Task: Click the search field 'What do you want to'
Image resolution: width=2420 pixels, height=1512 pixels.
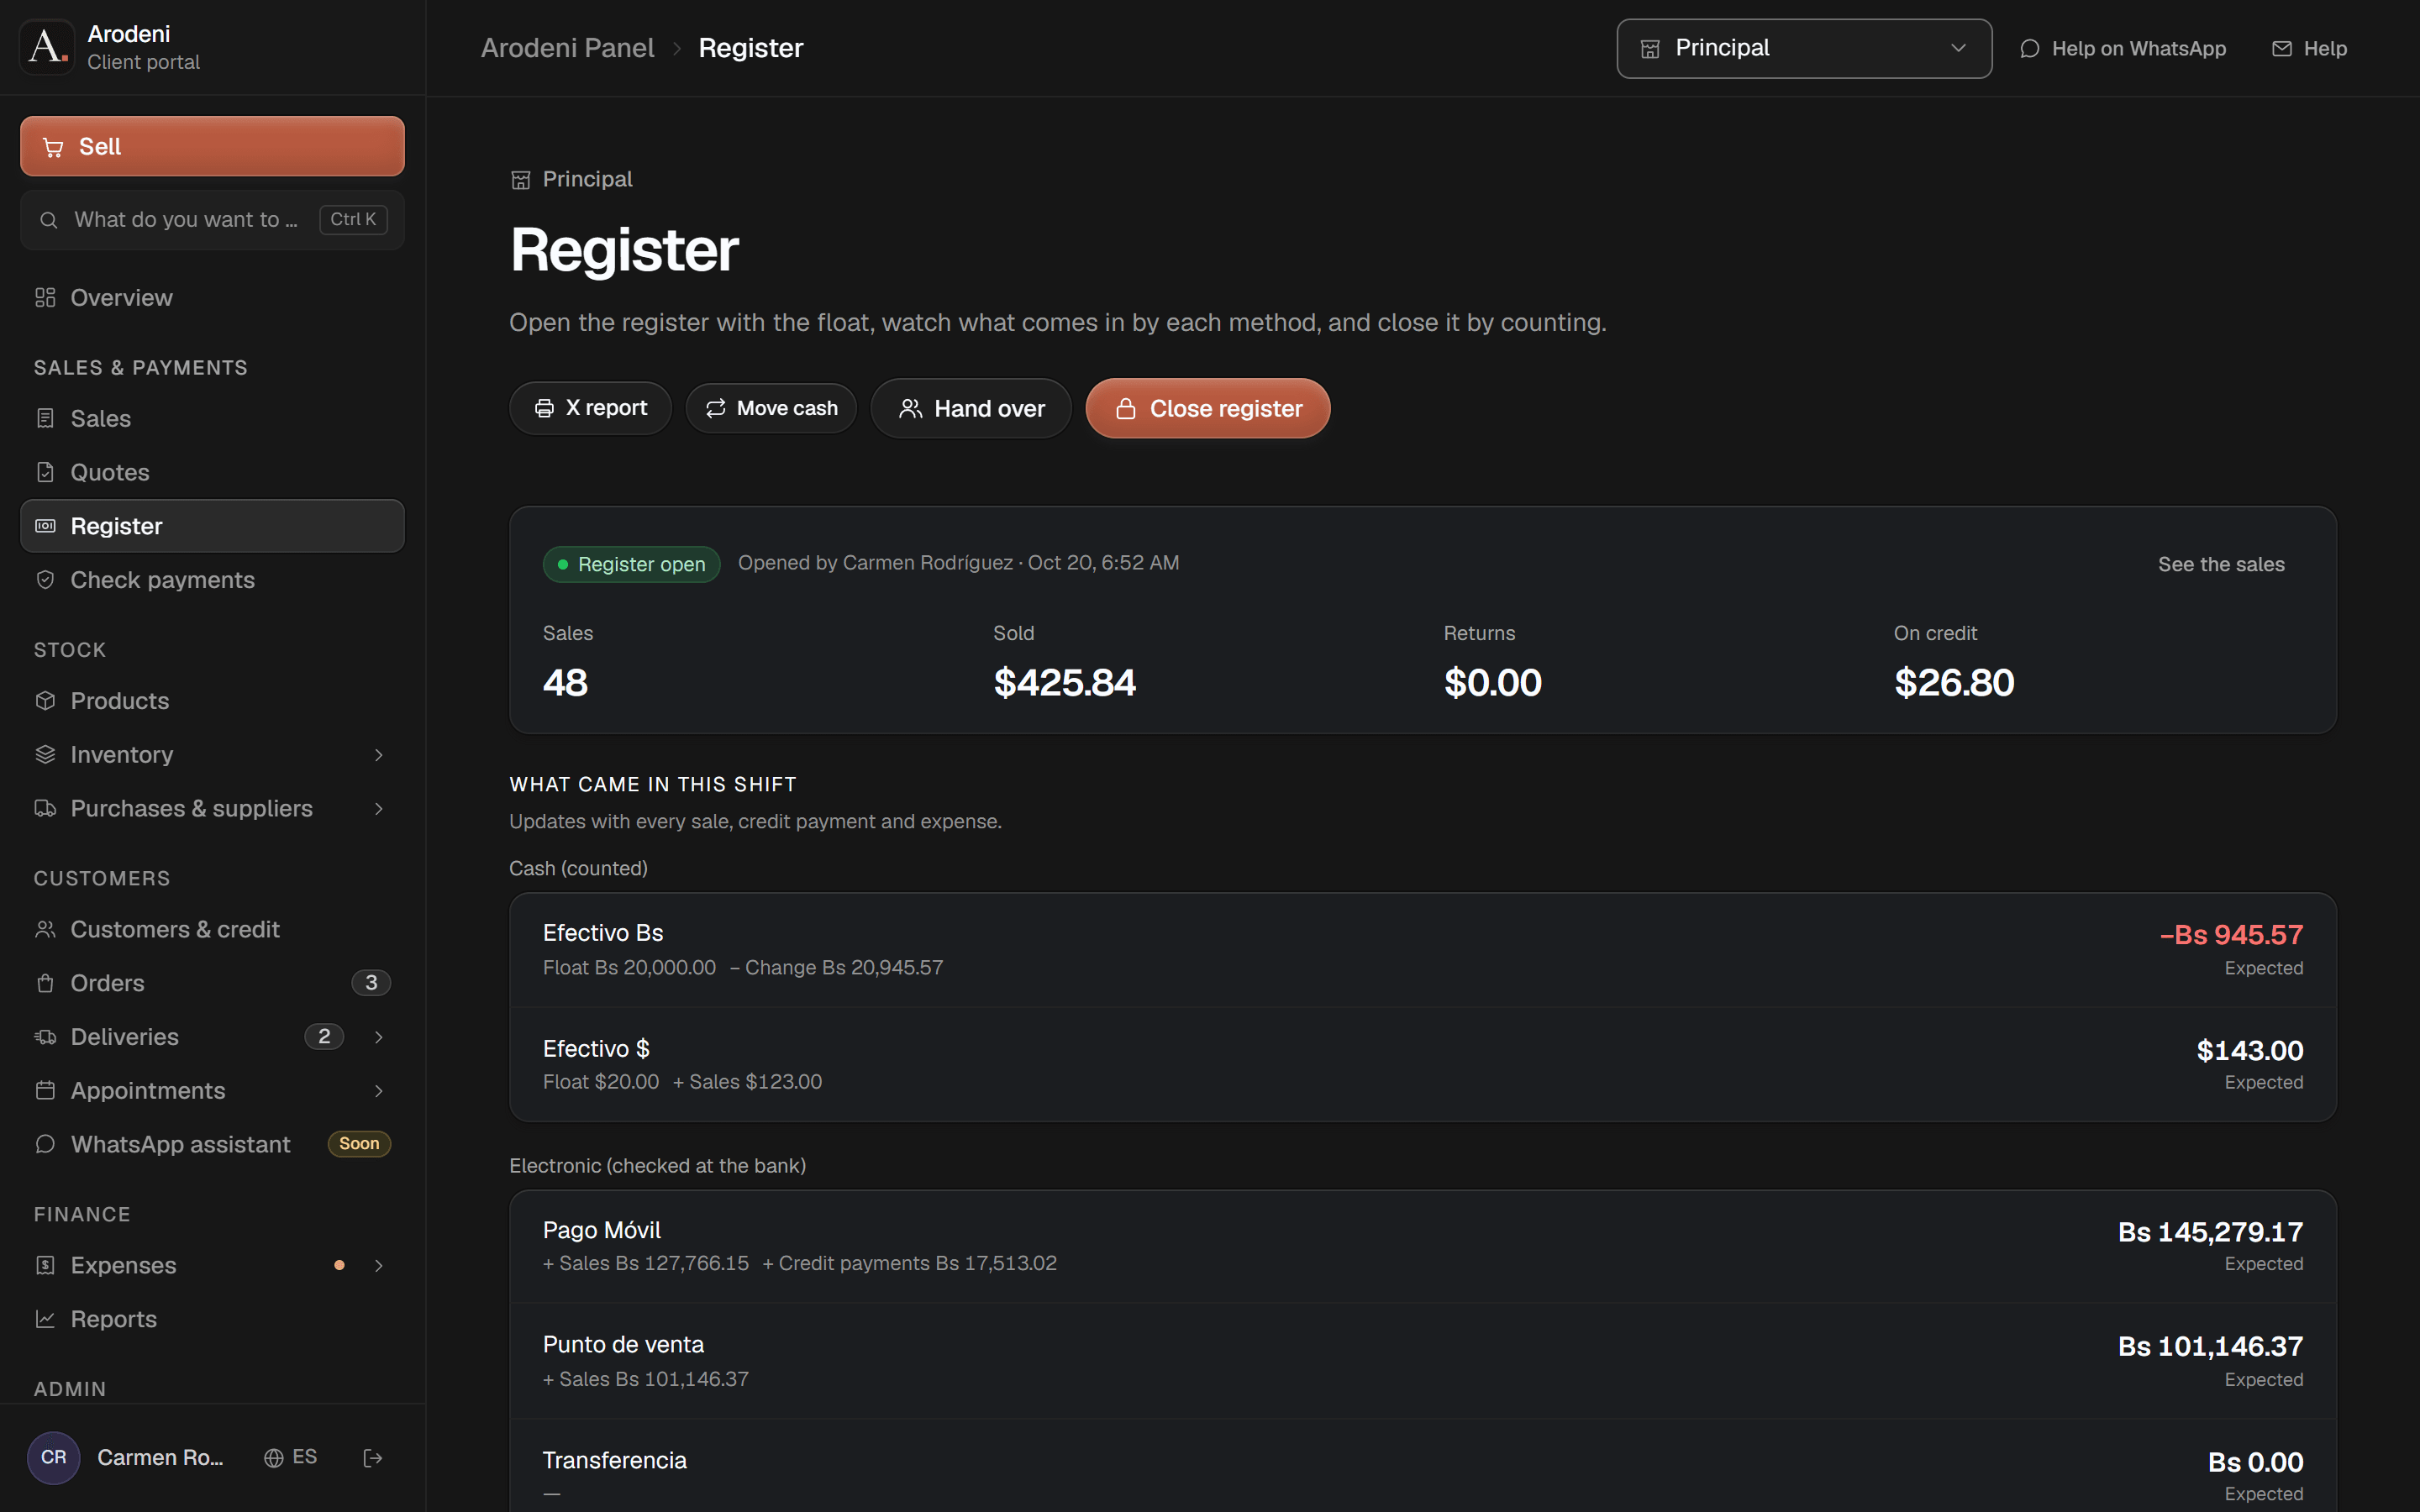Action: pos(212,220)
